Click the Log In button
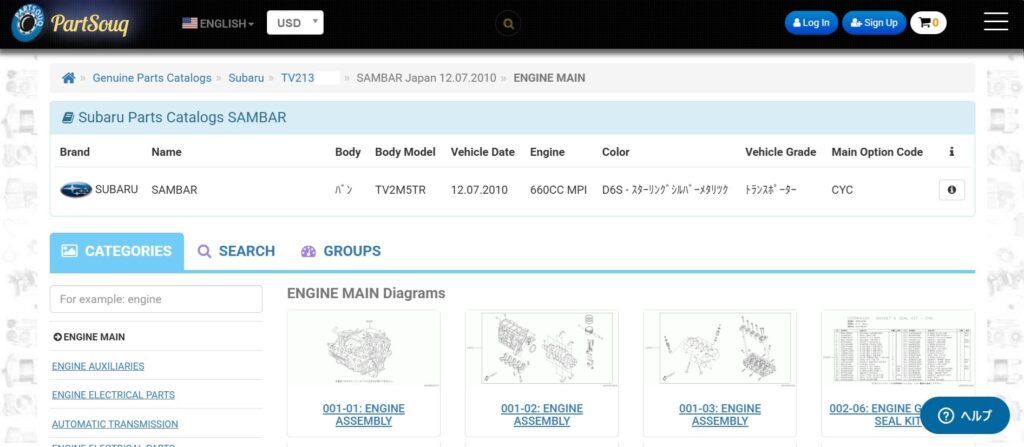The width and height of the screenshot is (1024, 447). 810,23
